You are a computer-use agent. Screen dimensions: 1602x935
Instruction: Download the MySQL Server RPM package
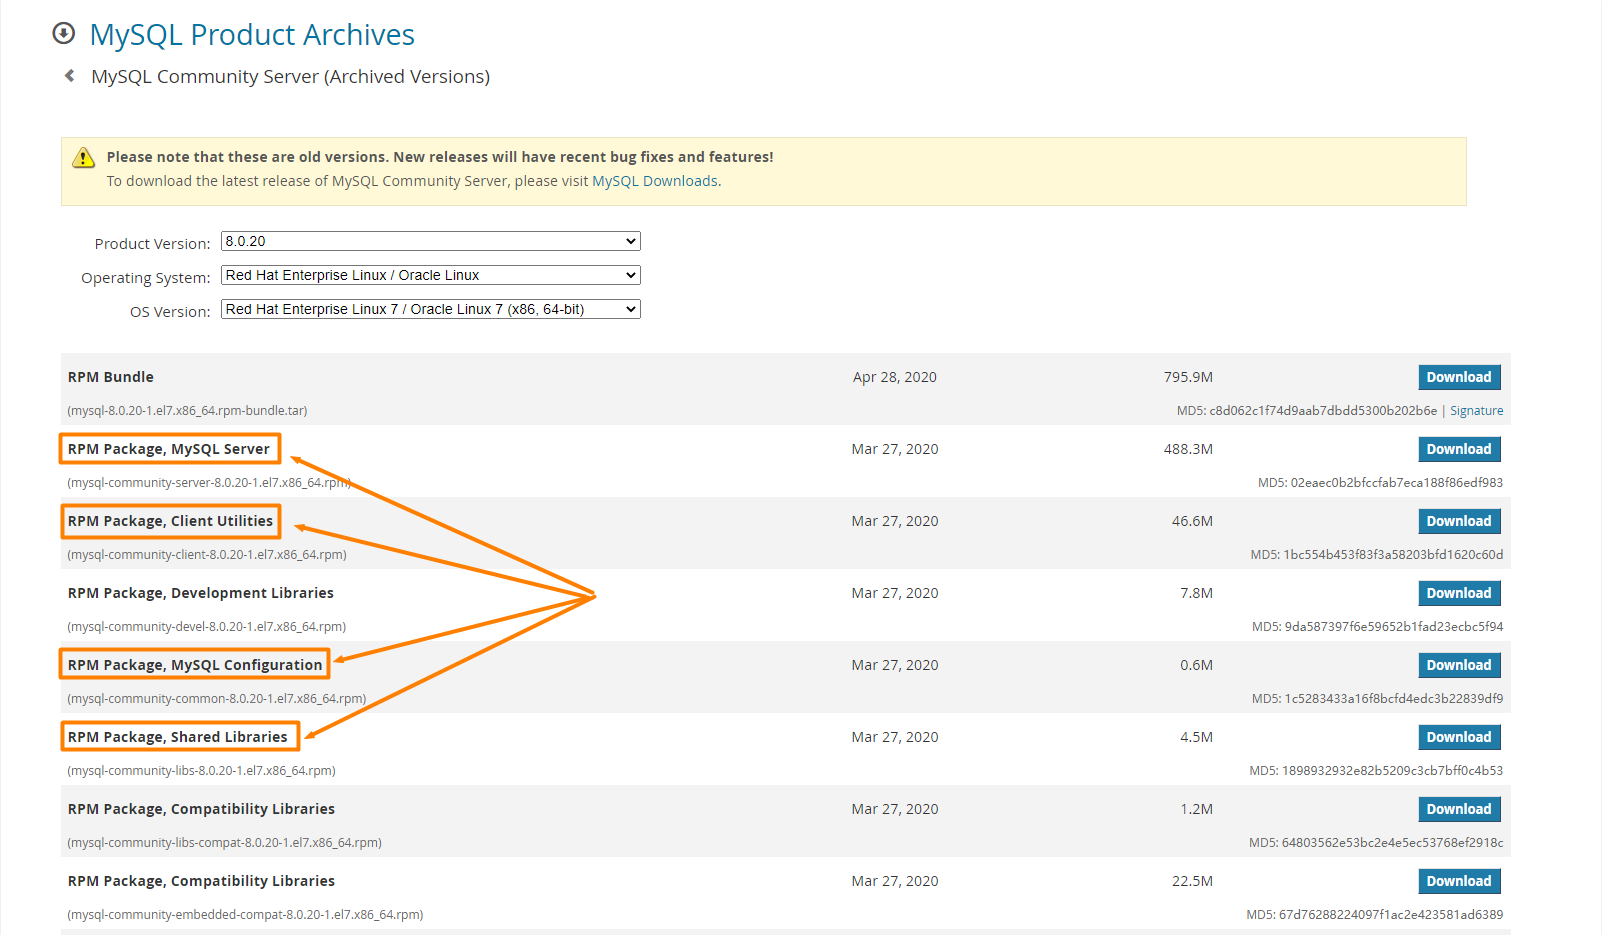[1459, 449]
